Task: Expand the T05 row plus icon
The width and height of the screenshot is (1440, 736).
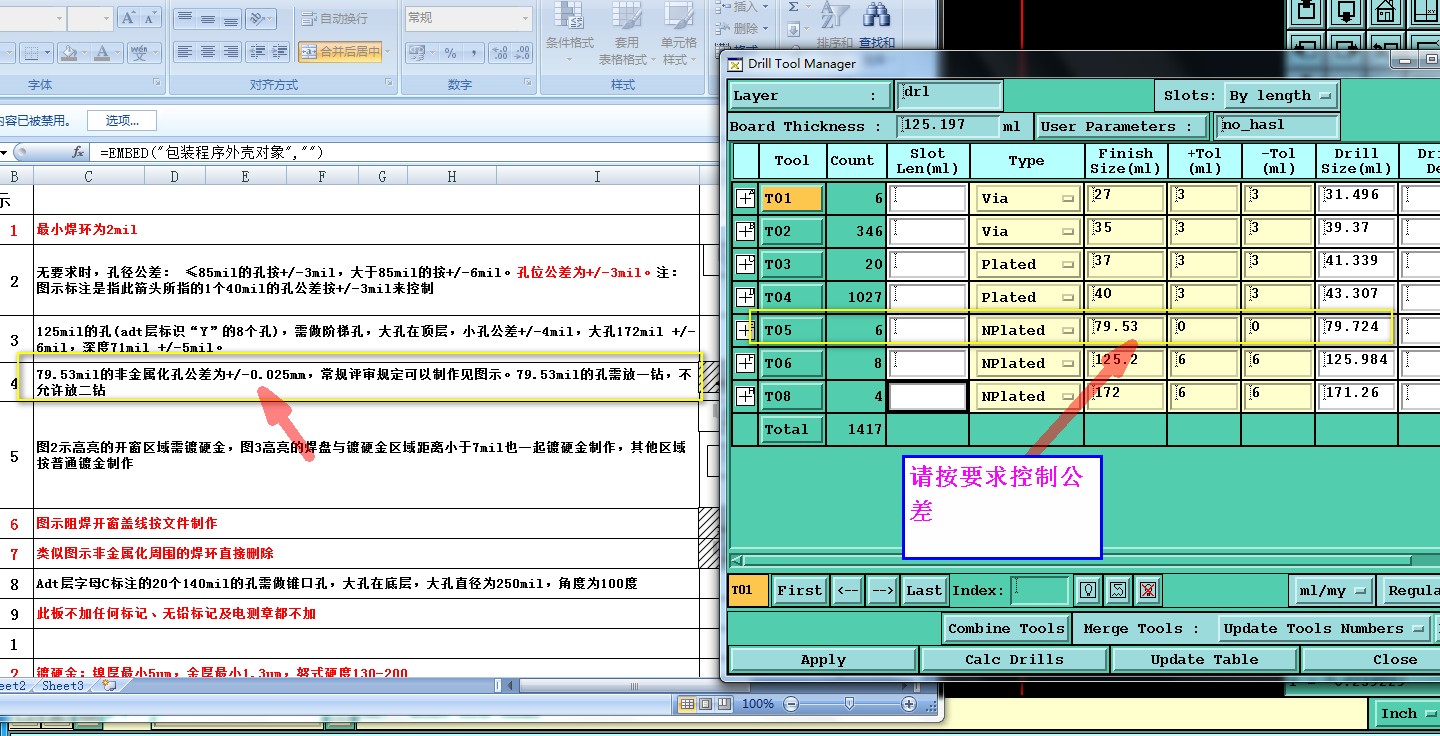Action: (745, 330)
